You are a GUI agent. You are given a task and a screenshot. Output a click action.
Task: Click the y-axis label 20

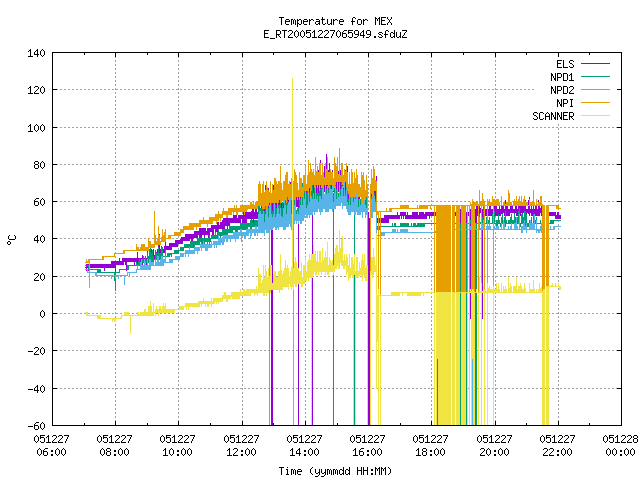pyautogui.click(x=40, y=277)
